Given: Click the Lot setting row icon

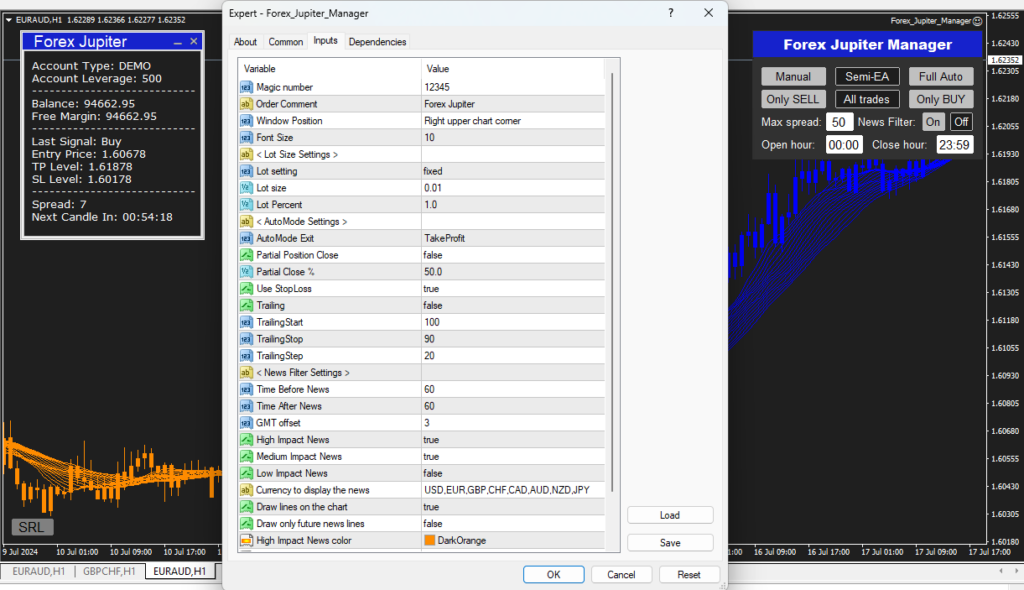Looking at the screenshot, I should 246,171.
